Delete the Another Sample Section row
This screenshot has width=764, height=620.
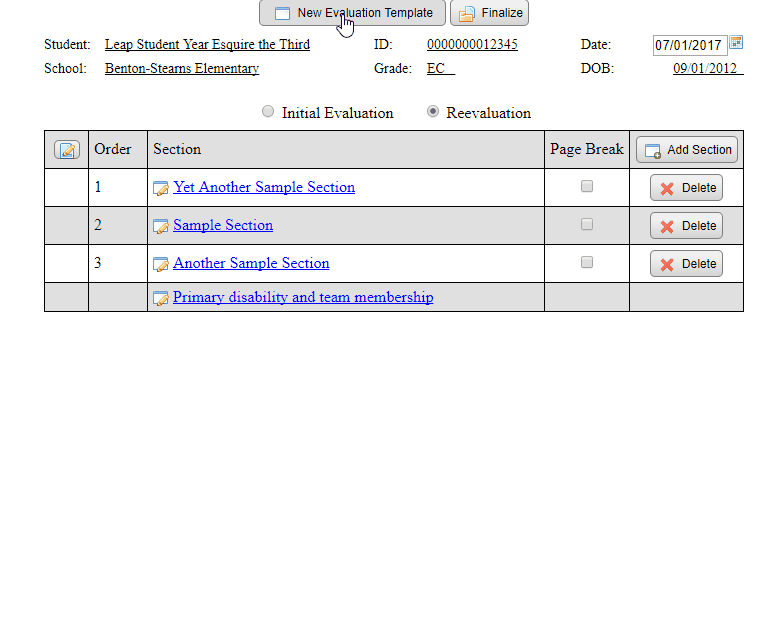686,264
